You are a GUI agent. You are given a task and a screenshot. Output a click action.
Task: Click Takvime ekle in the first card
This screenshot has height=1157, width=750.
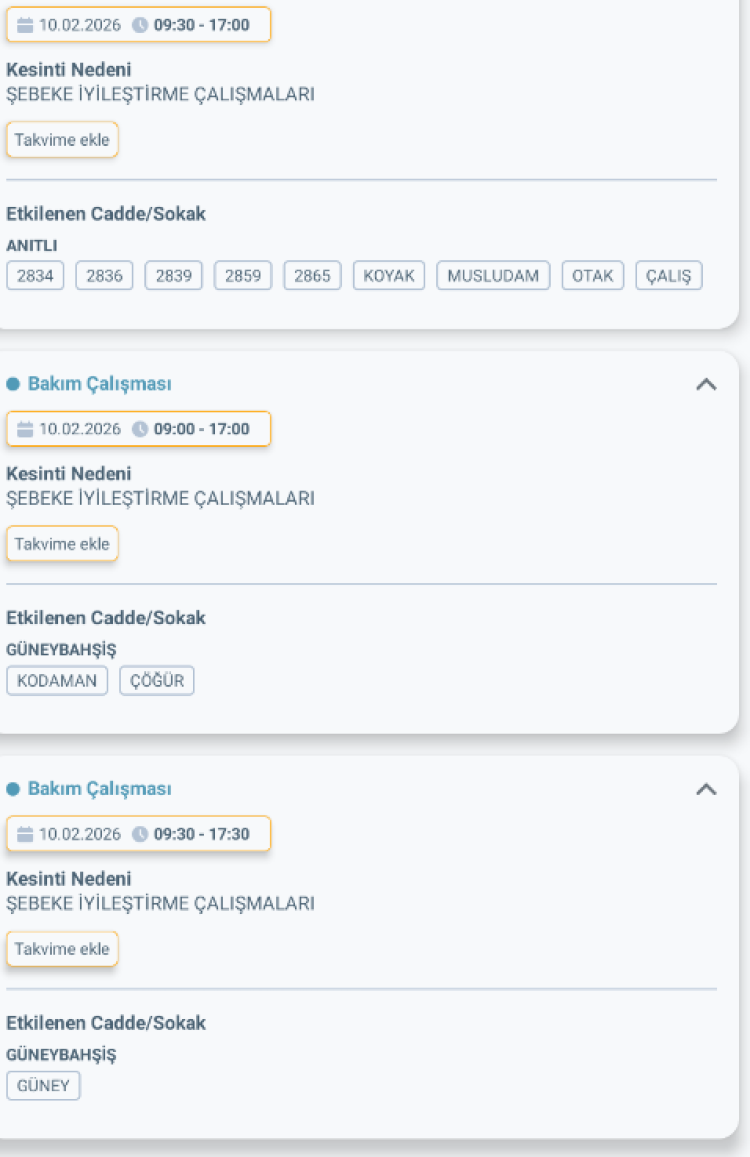(x=62, y=139)
